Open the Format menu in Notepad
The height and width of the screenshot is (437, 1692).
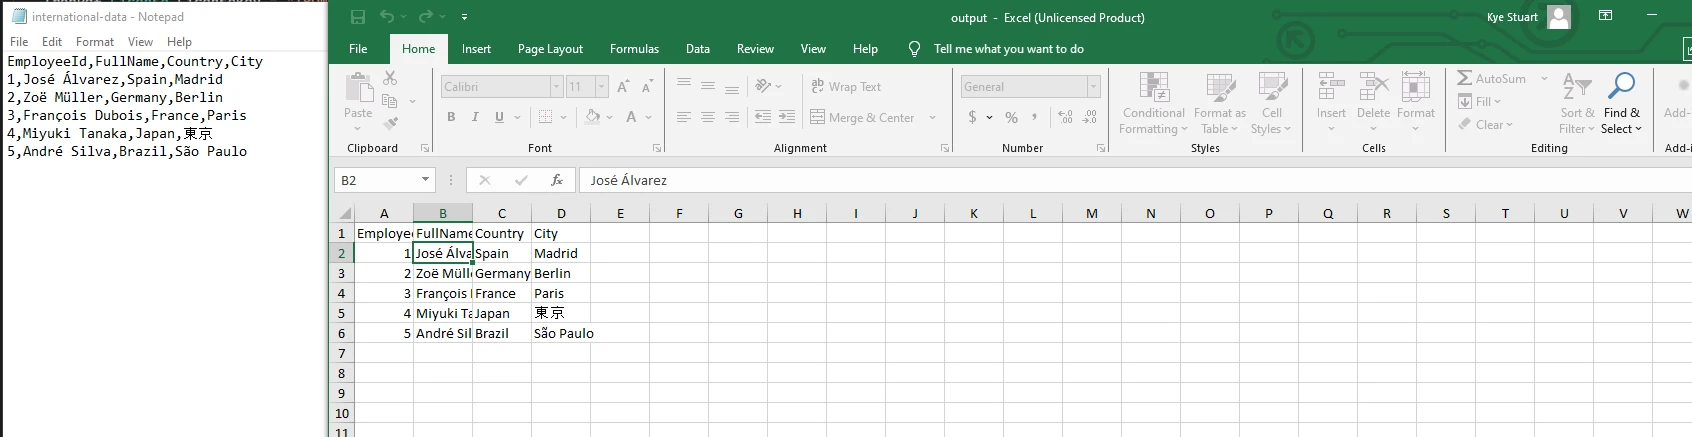[x=95, y=42]
